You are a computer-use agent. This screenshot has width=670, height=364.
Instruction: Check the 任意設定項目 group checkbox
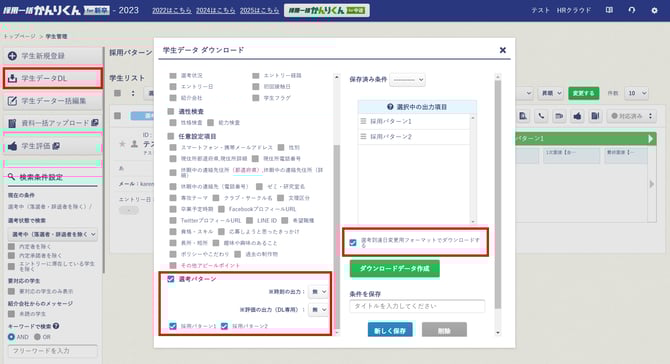click(171, 136)
